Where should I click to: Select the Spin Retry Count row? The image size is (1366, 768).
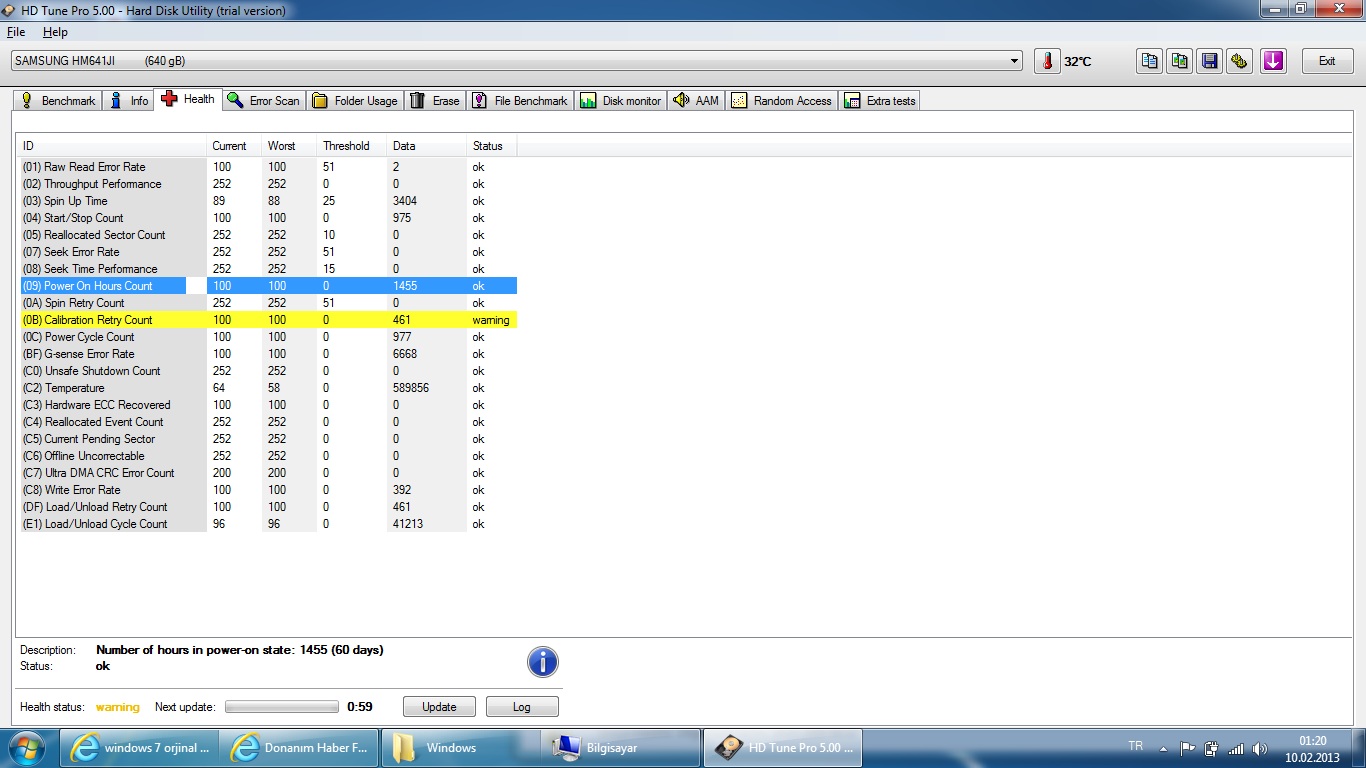[268, 303]
